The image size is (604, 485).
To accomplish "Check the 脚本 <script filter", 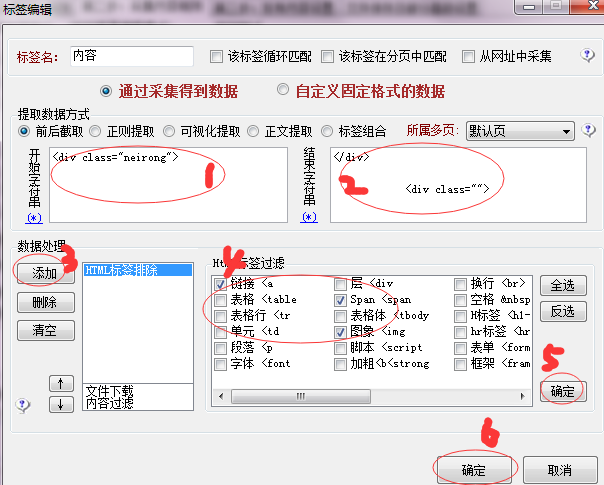I will tap(340, 348).
